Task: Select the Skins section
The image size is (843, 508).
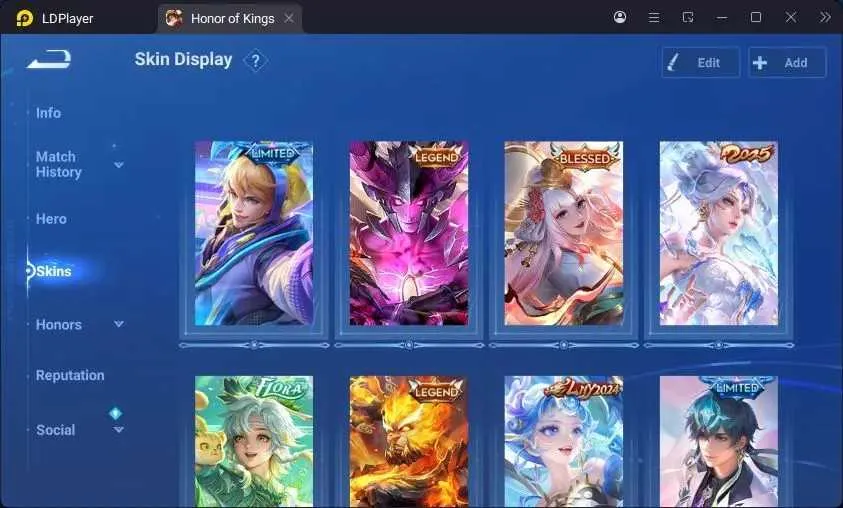Action: (54, 271)
